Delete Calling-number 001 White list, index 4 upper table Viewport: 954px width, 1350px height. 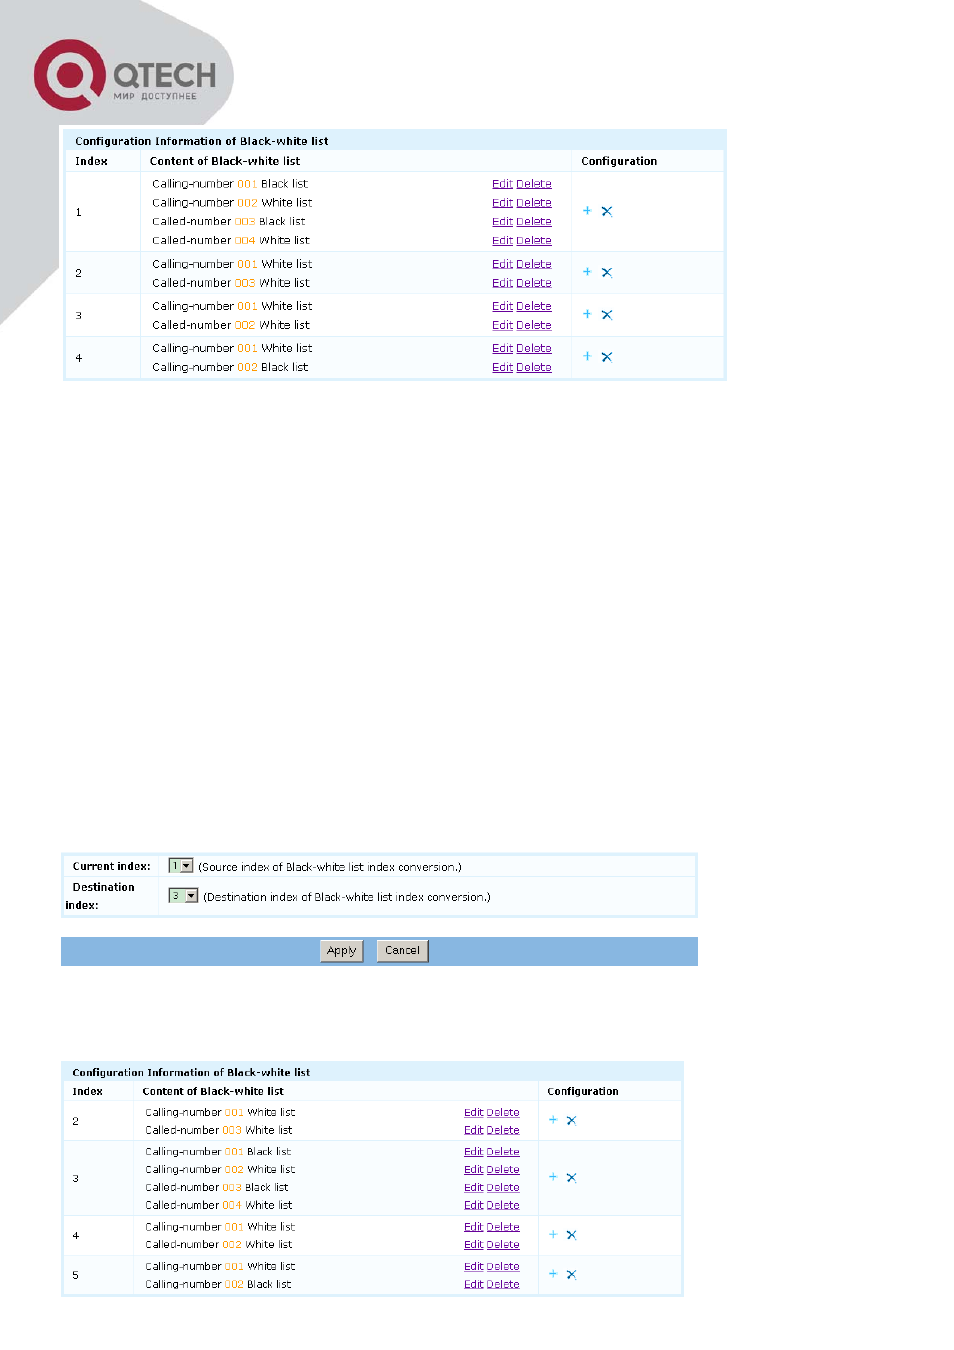(534, 349)
